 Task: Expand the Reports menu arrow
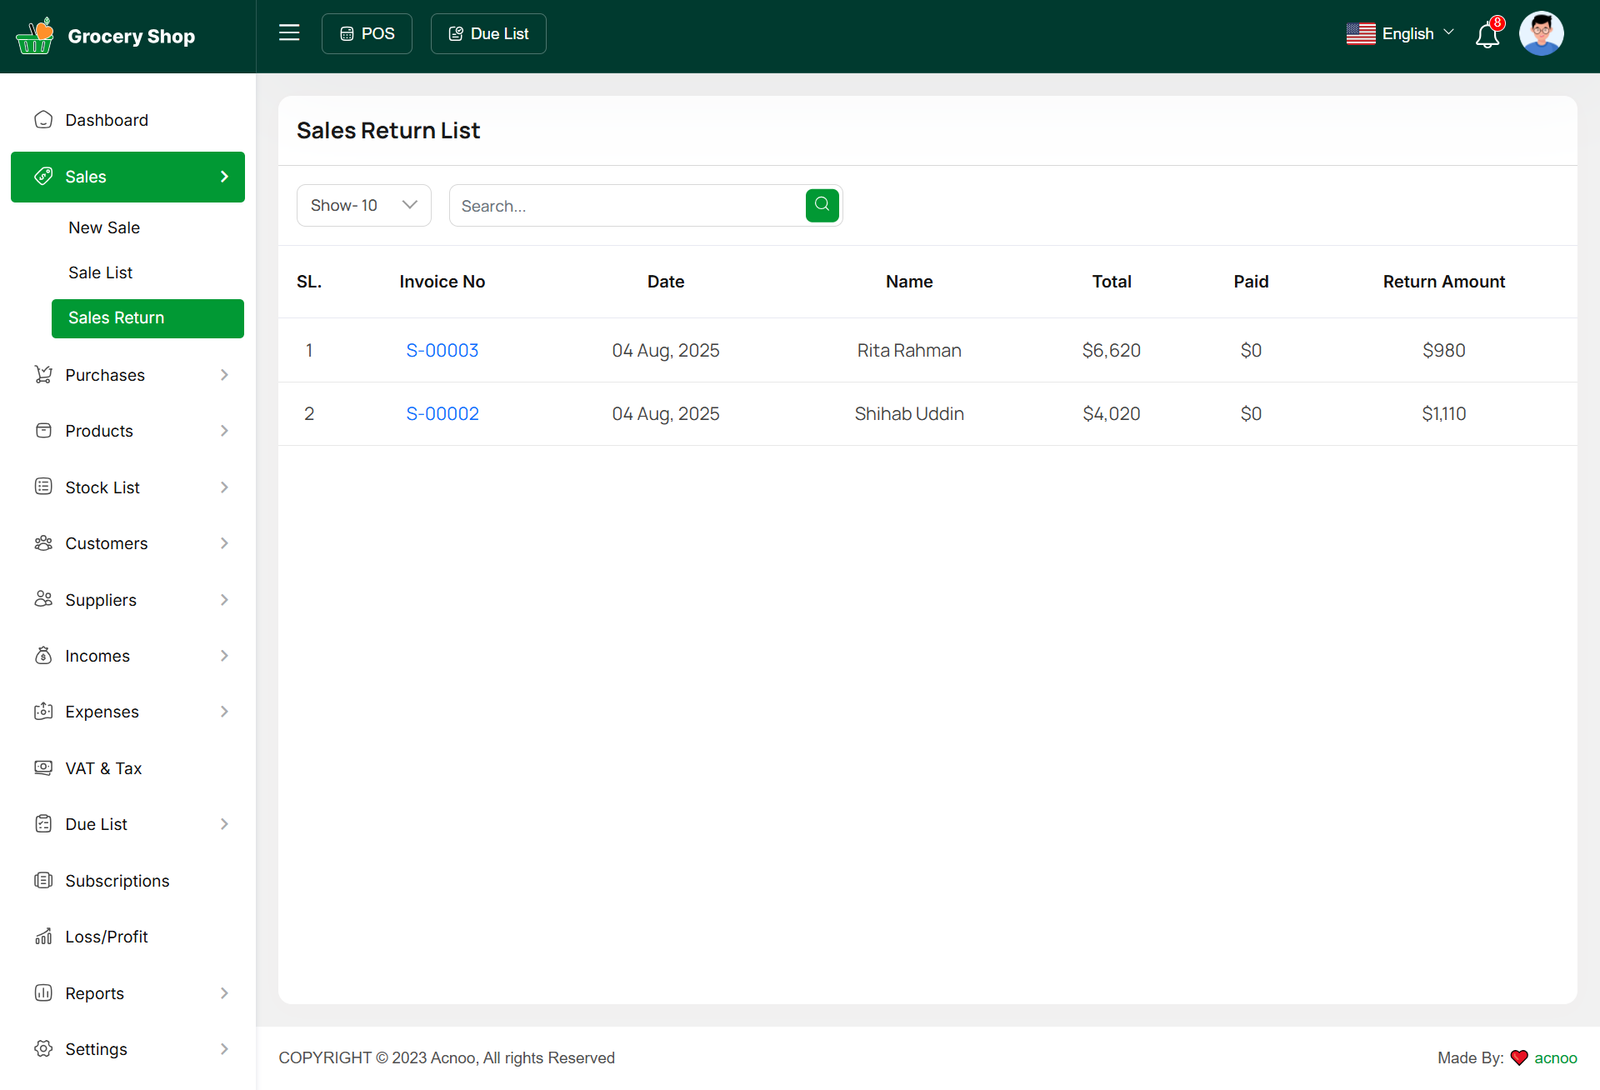click(224, 993)
